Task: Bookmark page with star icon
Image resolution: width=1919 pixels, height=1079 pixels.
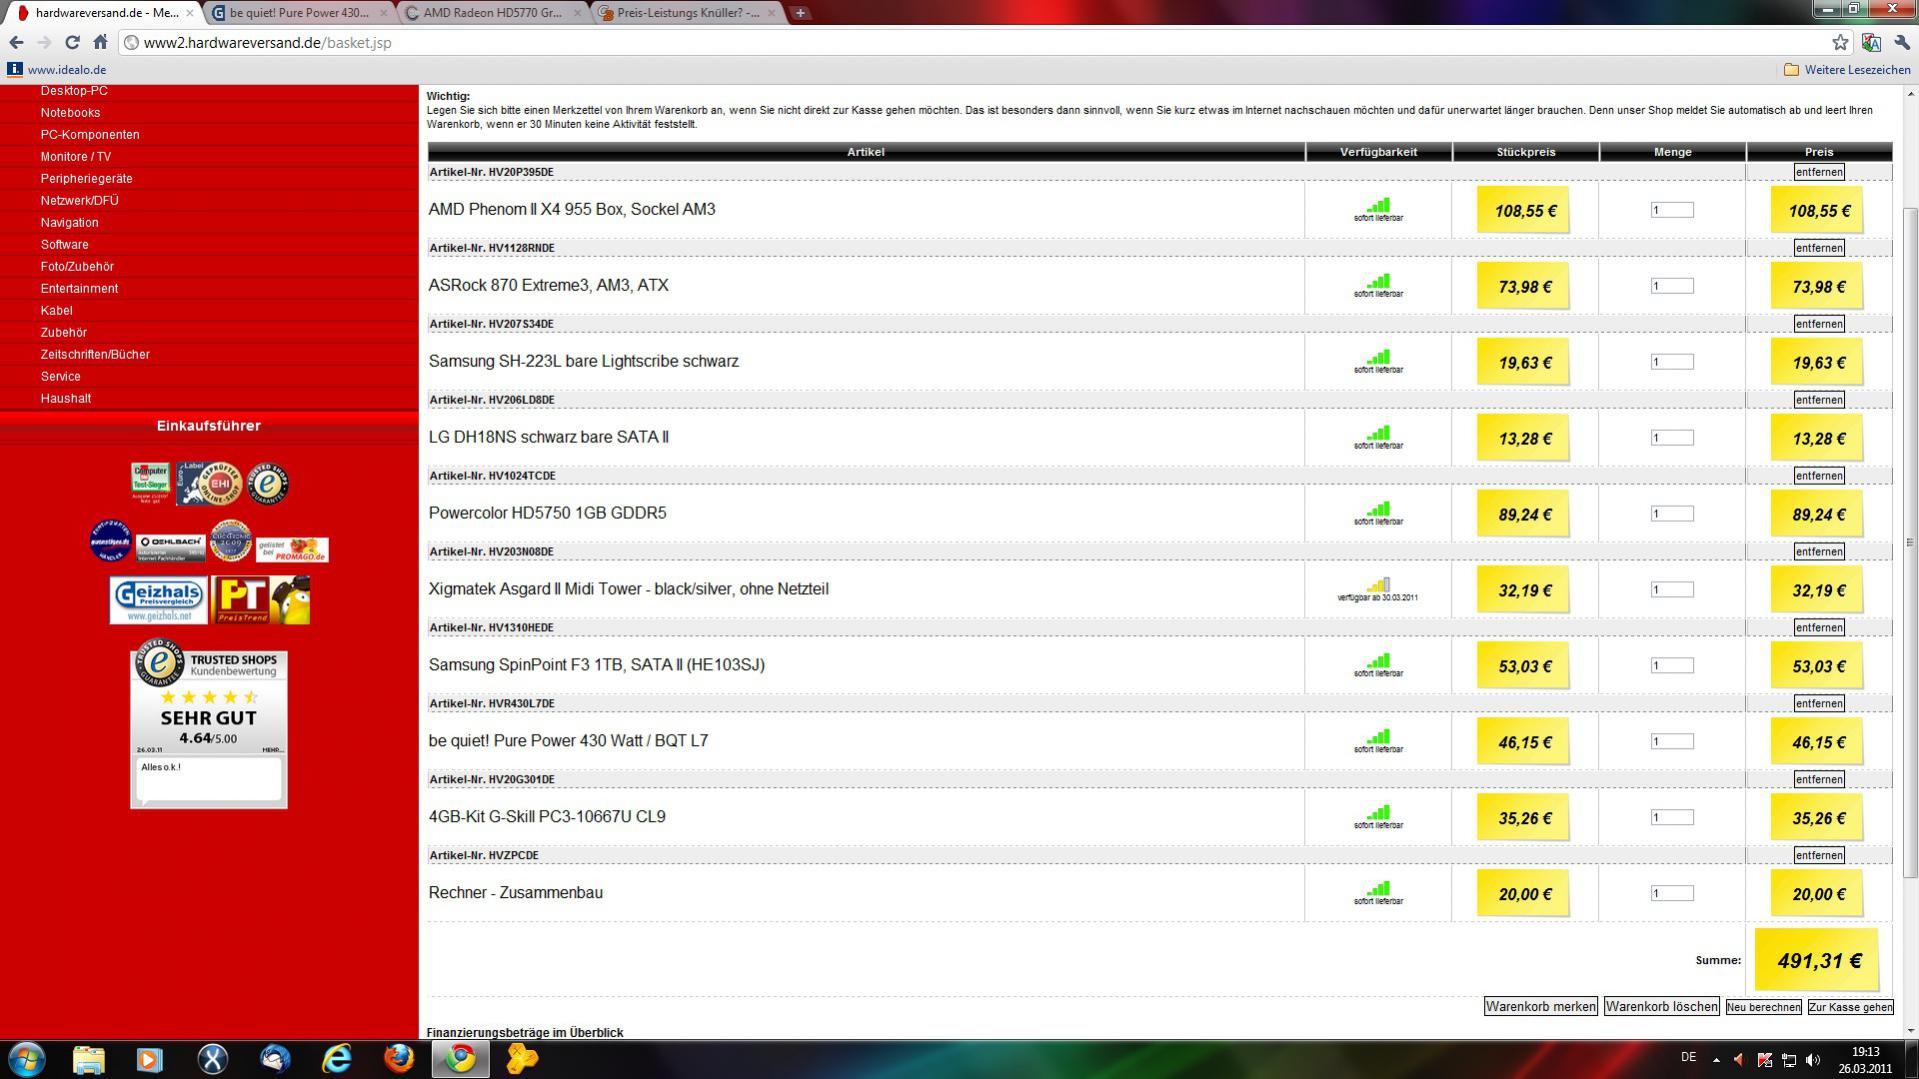Action: [1840, 42]
